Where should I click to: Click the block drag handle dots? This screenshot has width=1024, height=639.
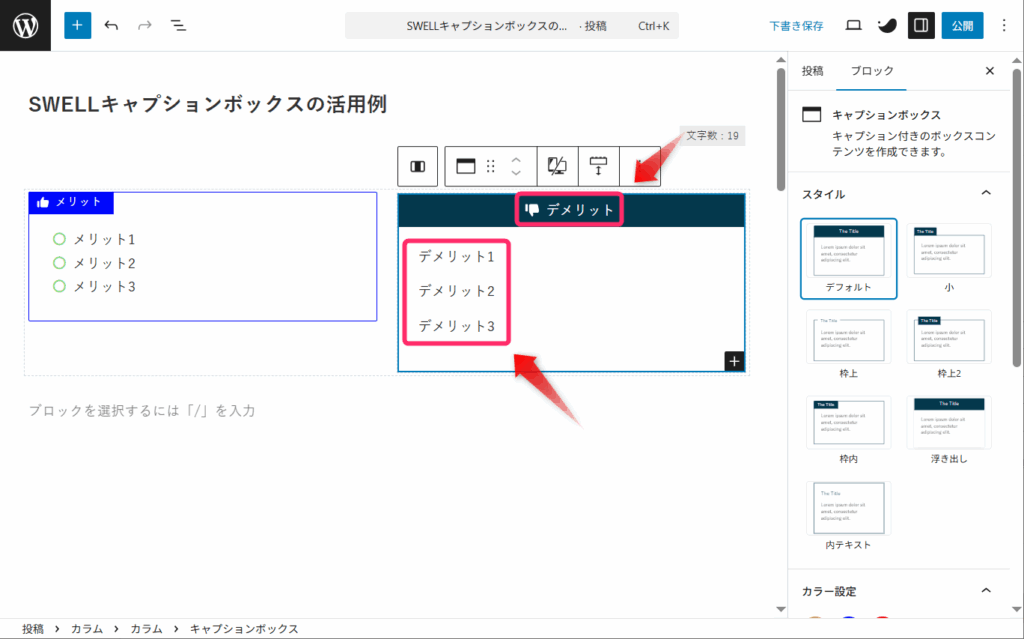click(490, 167)
